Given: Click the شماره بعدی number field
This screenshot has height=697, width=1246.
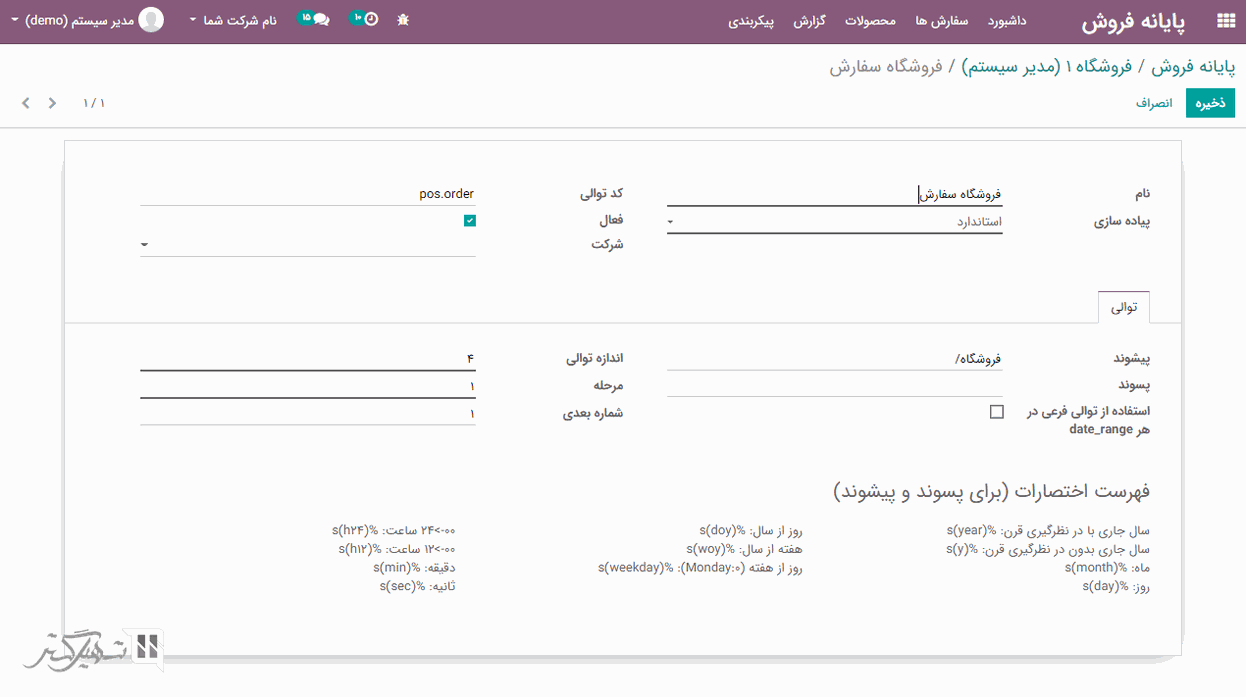Looking at the screenshot, I should [307, 413].
